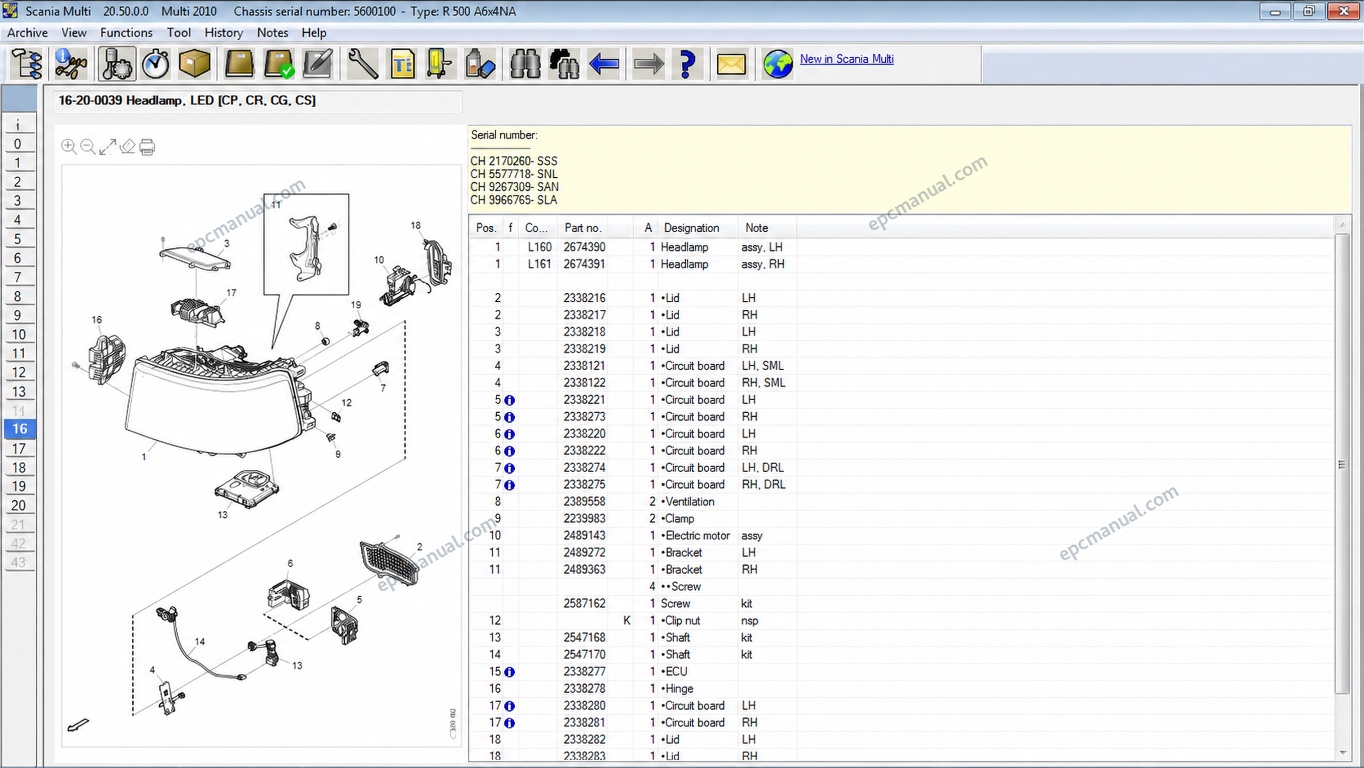Print the illustration with the printer icon
This screenshot has height=768, width=1364.
[x=147, y=147]
